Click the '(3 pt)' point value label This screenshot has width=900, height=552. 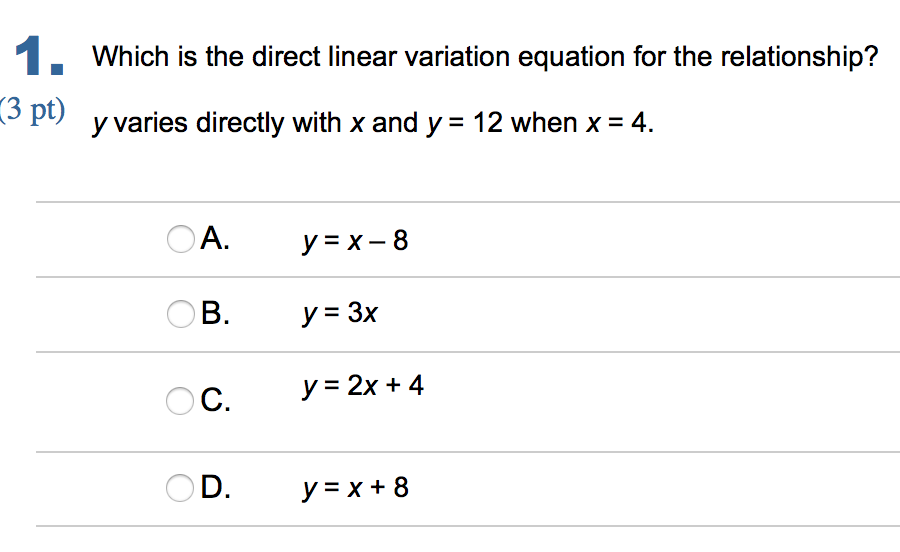click(x=33, y=109)
